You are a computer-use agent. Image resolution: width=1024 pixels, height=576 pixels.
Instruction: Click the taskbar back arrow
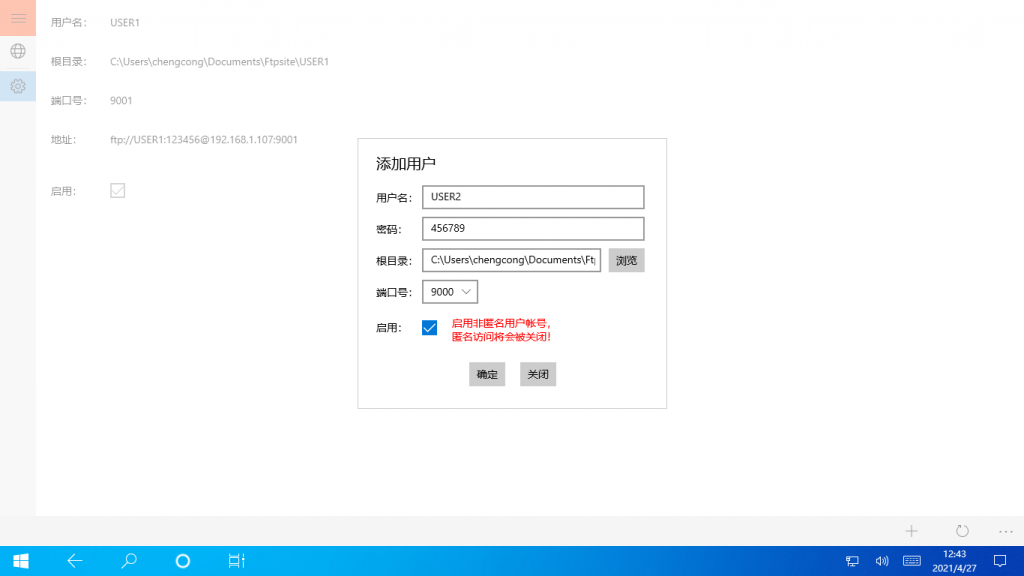75,561
